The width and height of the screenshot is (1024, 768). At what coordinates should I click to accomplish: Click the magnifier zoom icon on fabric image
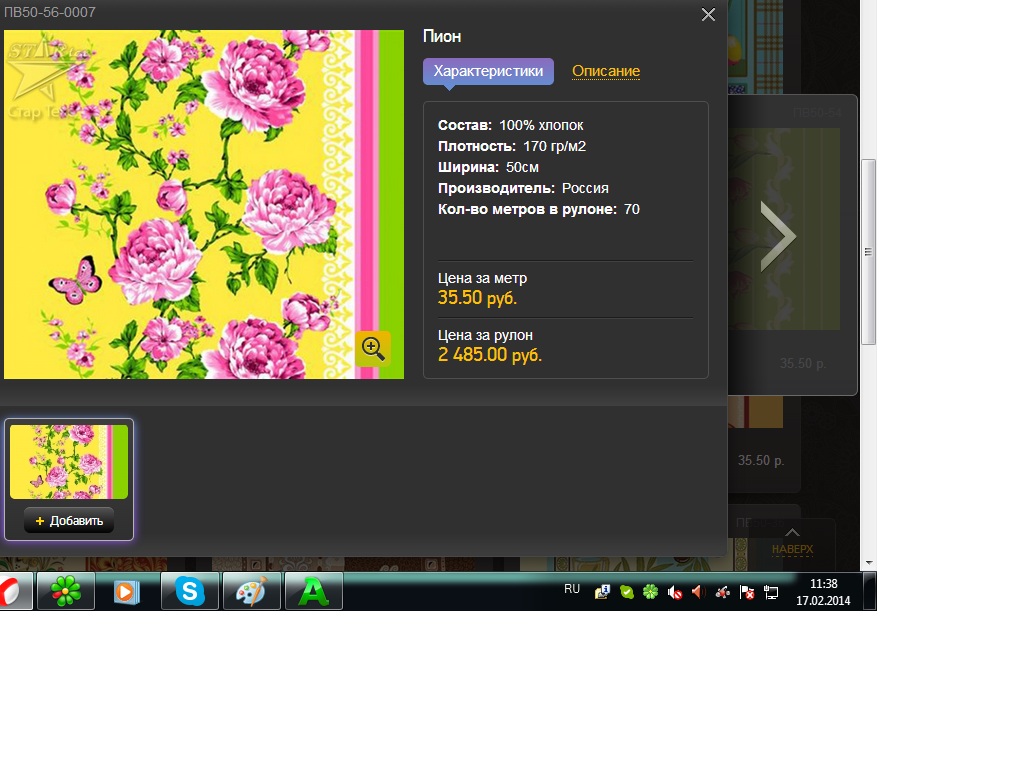(373, 348)
